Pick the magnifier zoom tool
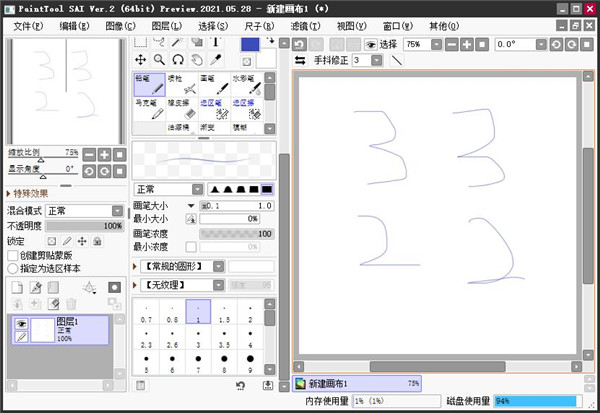Image resolution: width=600 pixels, height=413 pixels. pos(159,60)
